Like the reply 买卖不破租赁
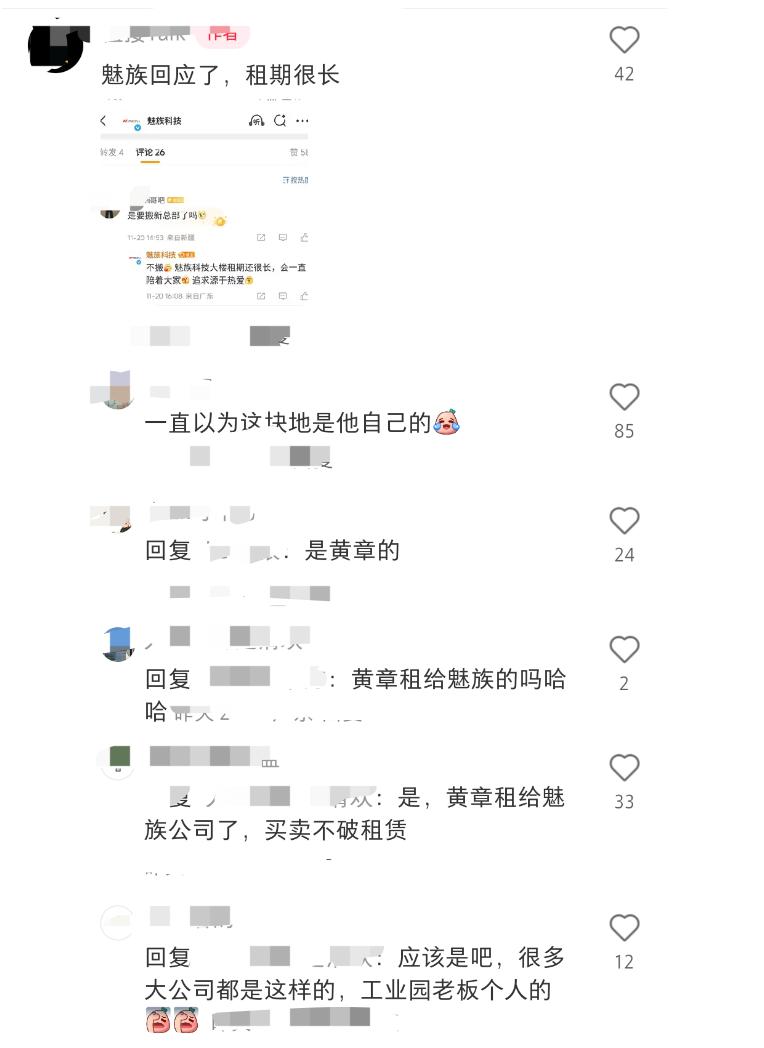The height and width of the screenshot is (1048, 764). [x=624, y=767]
